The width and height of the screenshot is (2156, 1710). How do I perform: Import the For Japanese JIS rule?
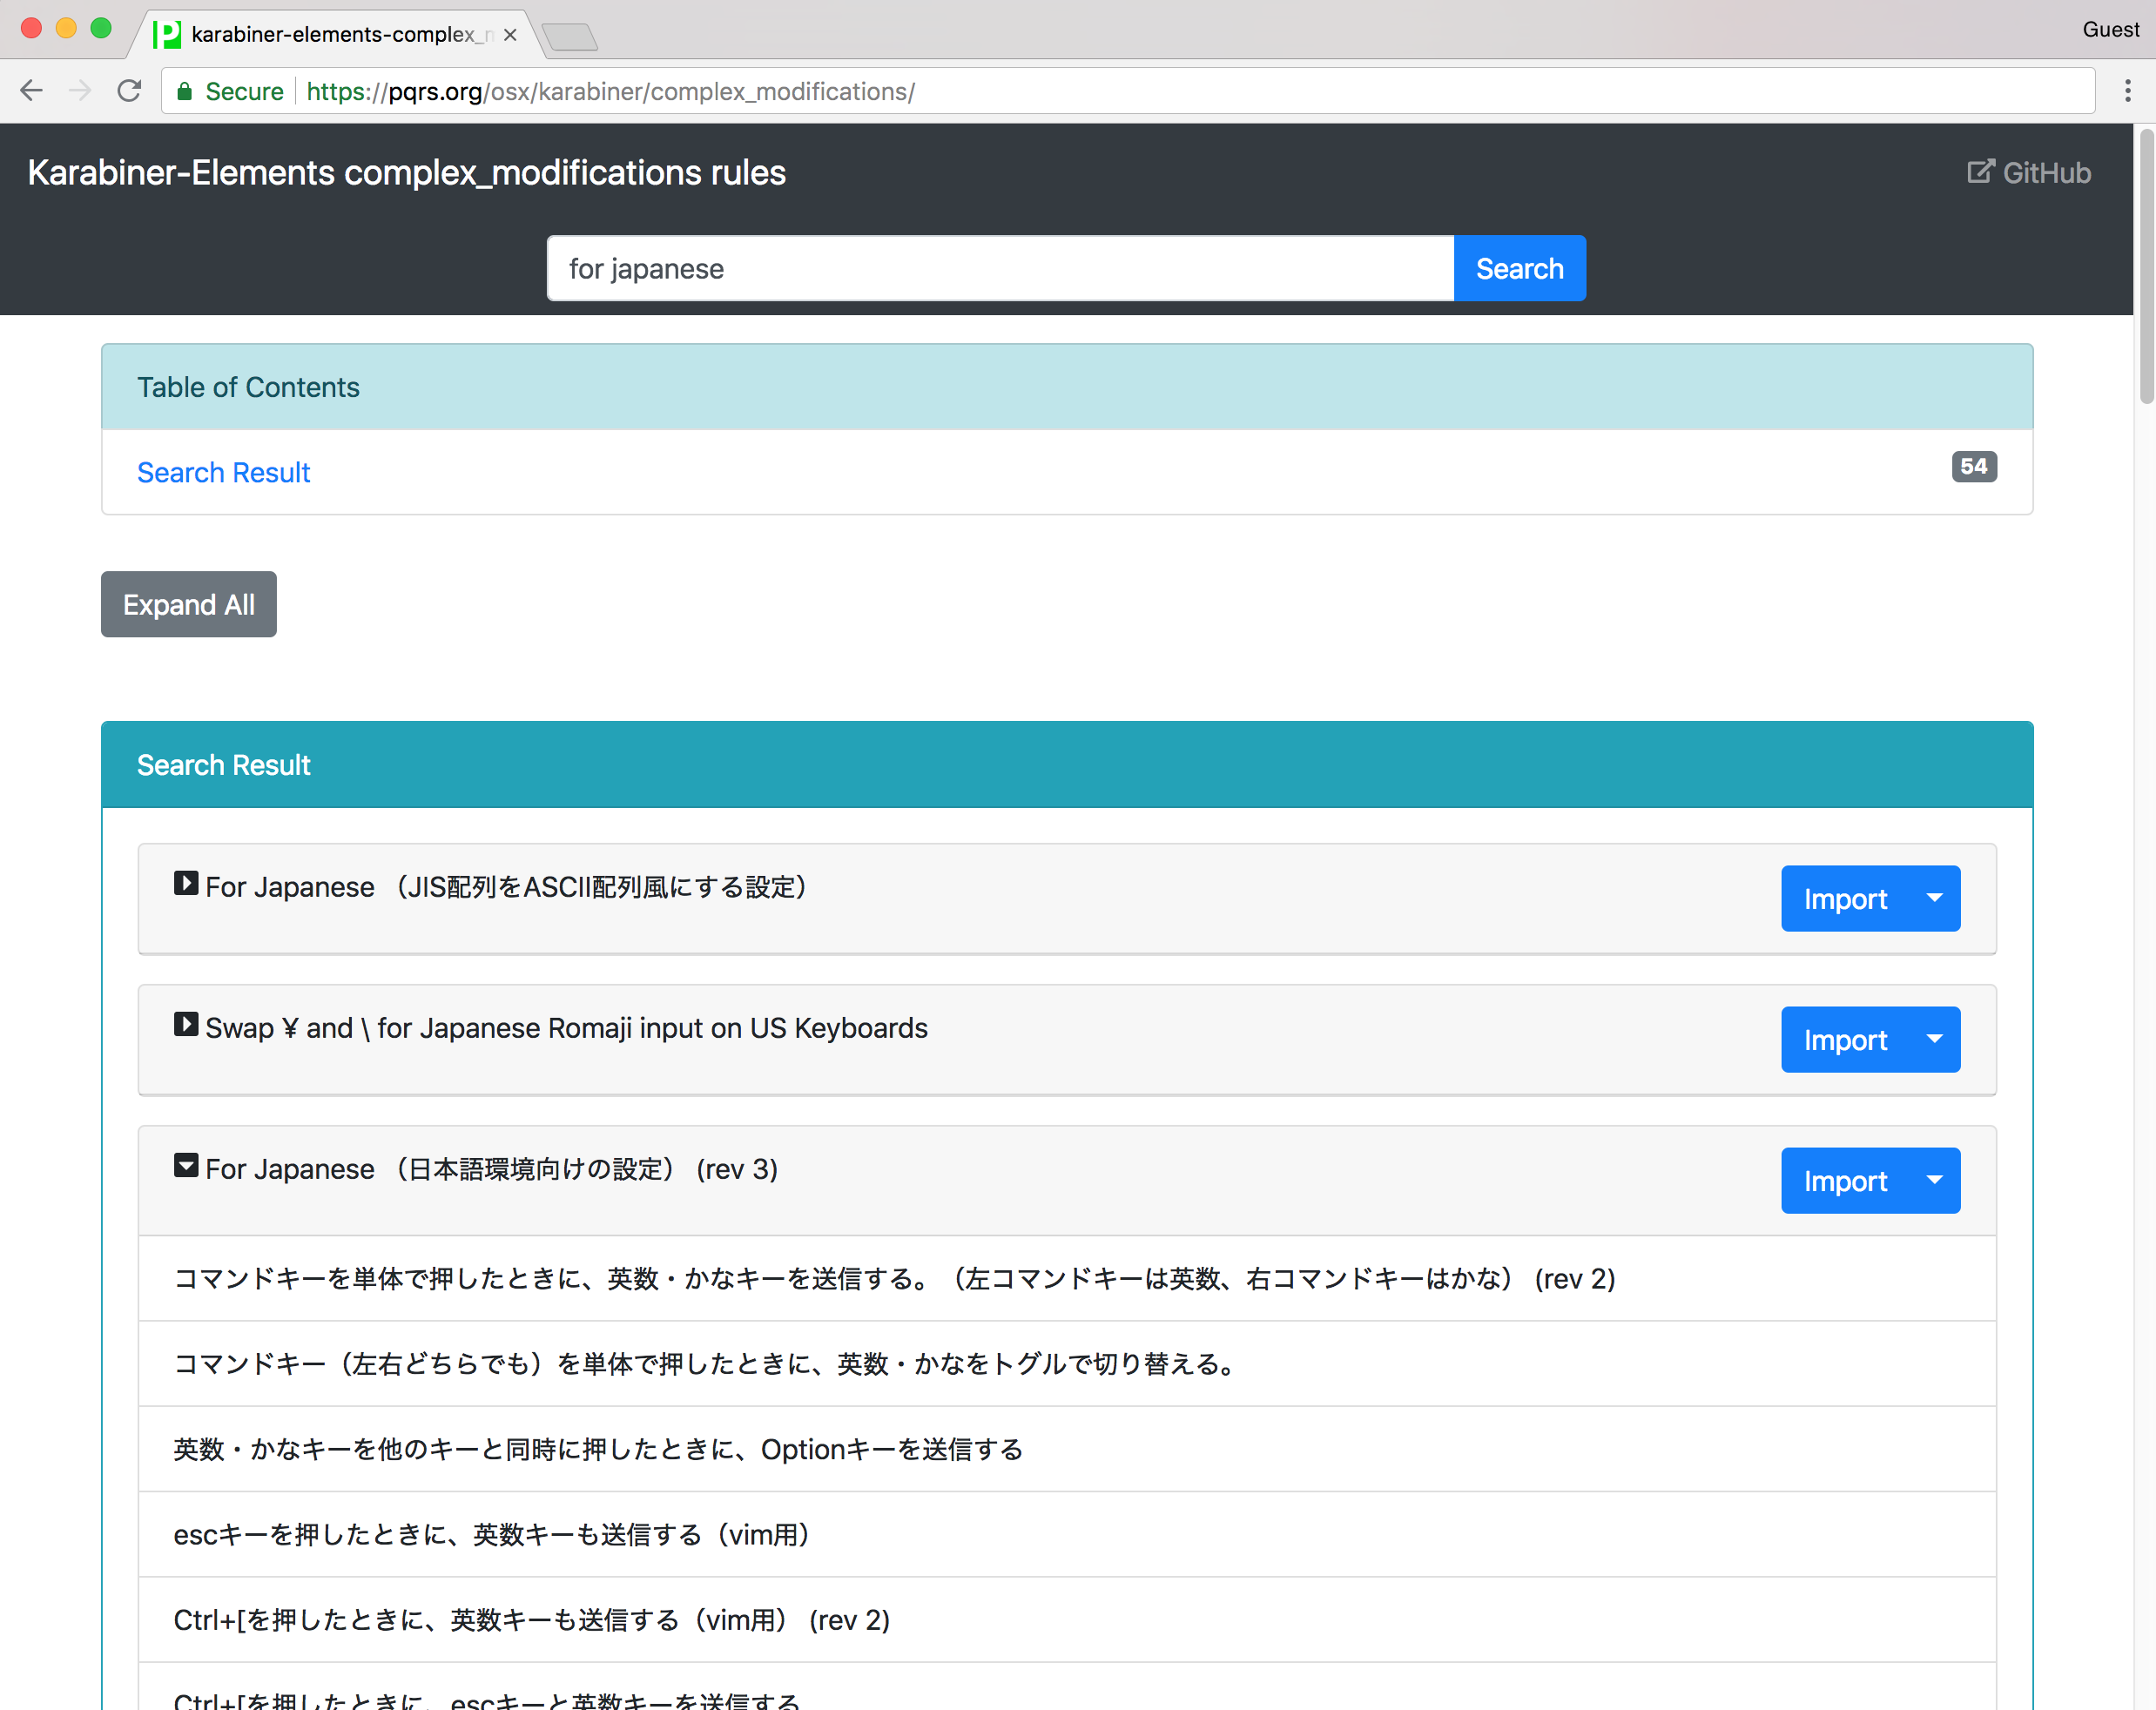click(x=1845, y=898)
